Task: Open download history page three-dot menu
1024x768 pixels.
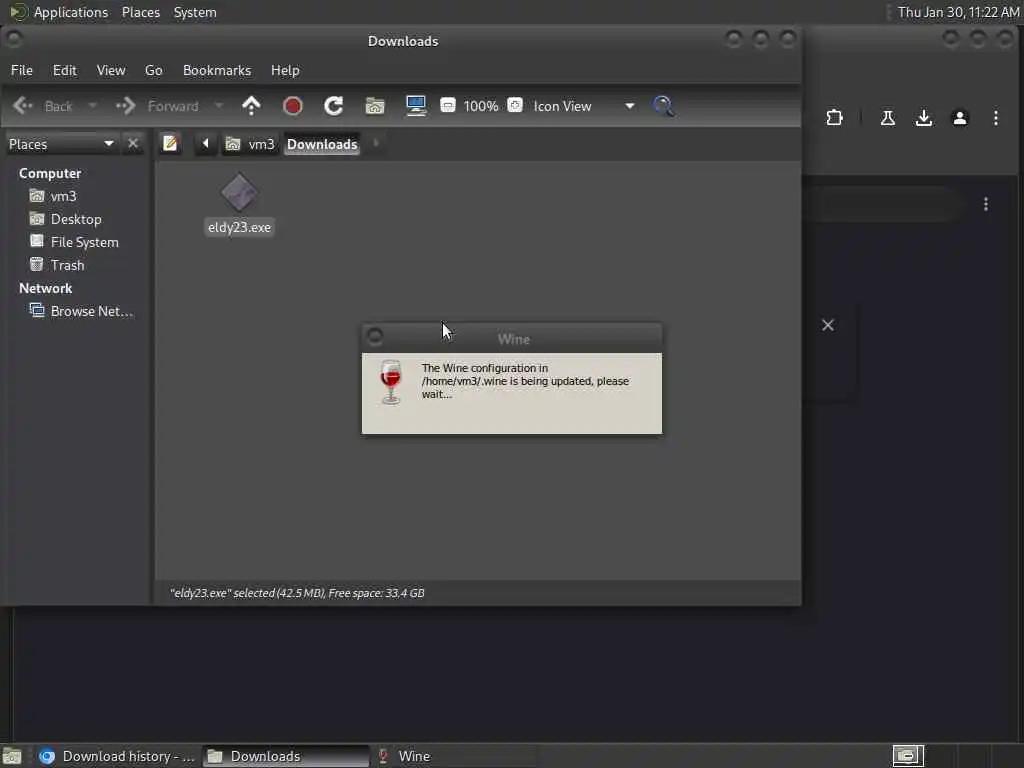Action: click(x=985, y=204)
